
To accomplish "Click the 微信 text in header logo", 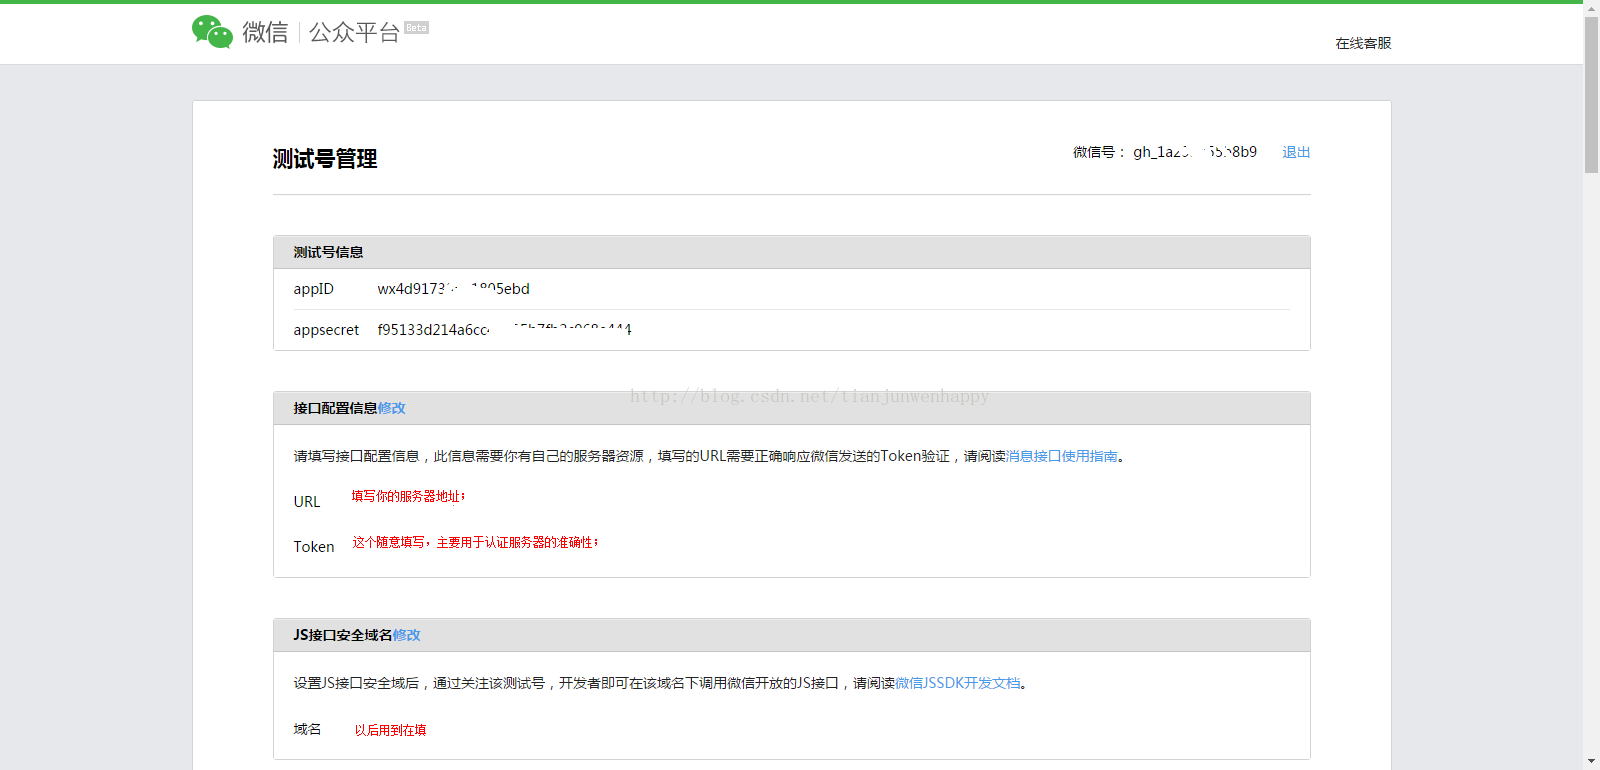I will [265, 32].
